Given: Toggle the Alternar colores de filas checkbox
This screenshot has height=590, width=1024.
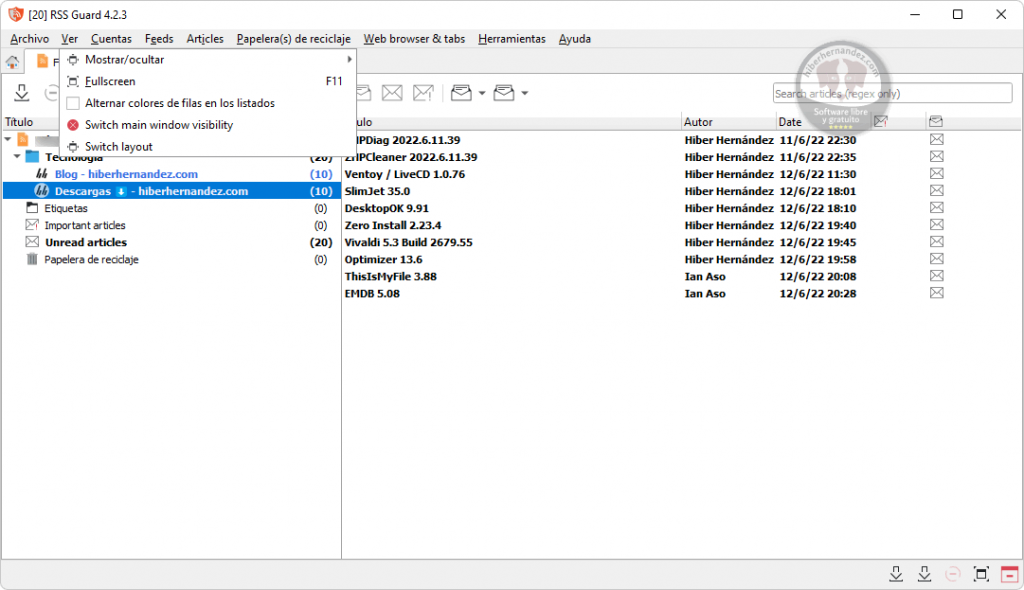Looking at the screenshot, I should [x=73, y=103].
